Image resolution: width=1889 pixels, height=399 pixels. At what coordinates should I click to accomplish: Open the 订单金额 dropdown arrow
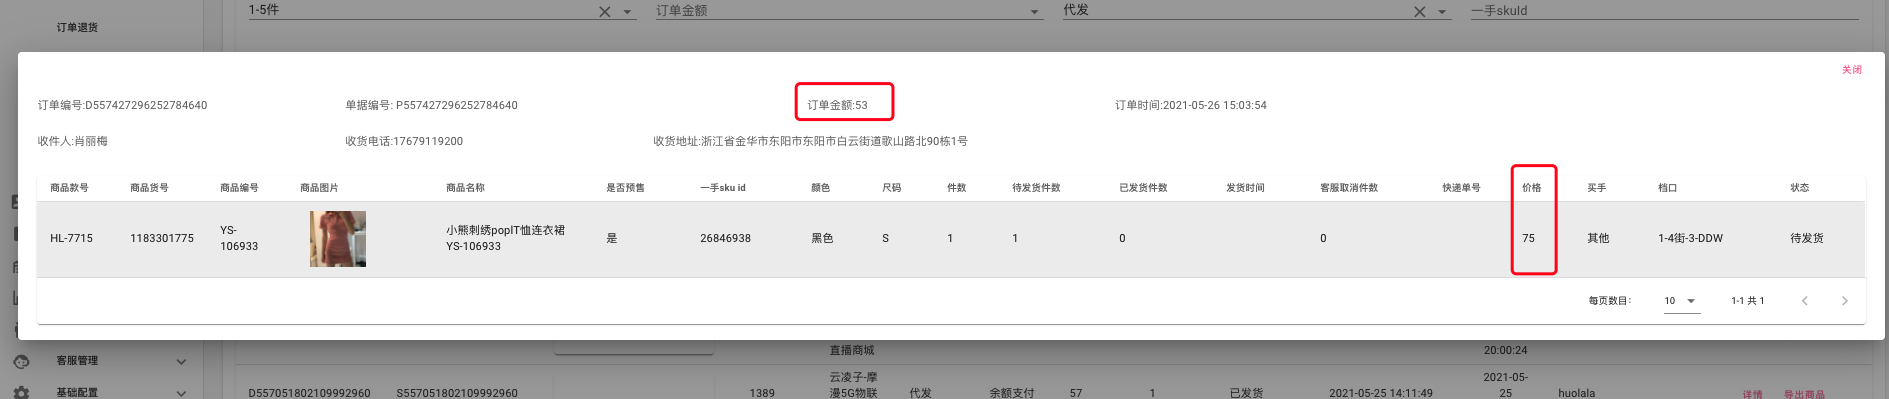1034,12
